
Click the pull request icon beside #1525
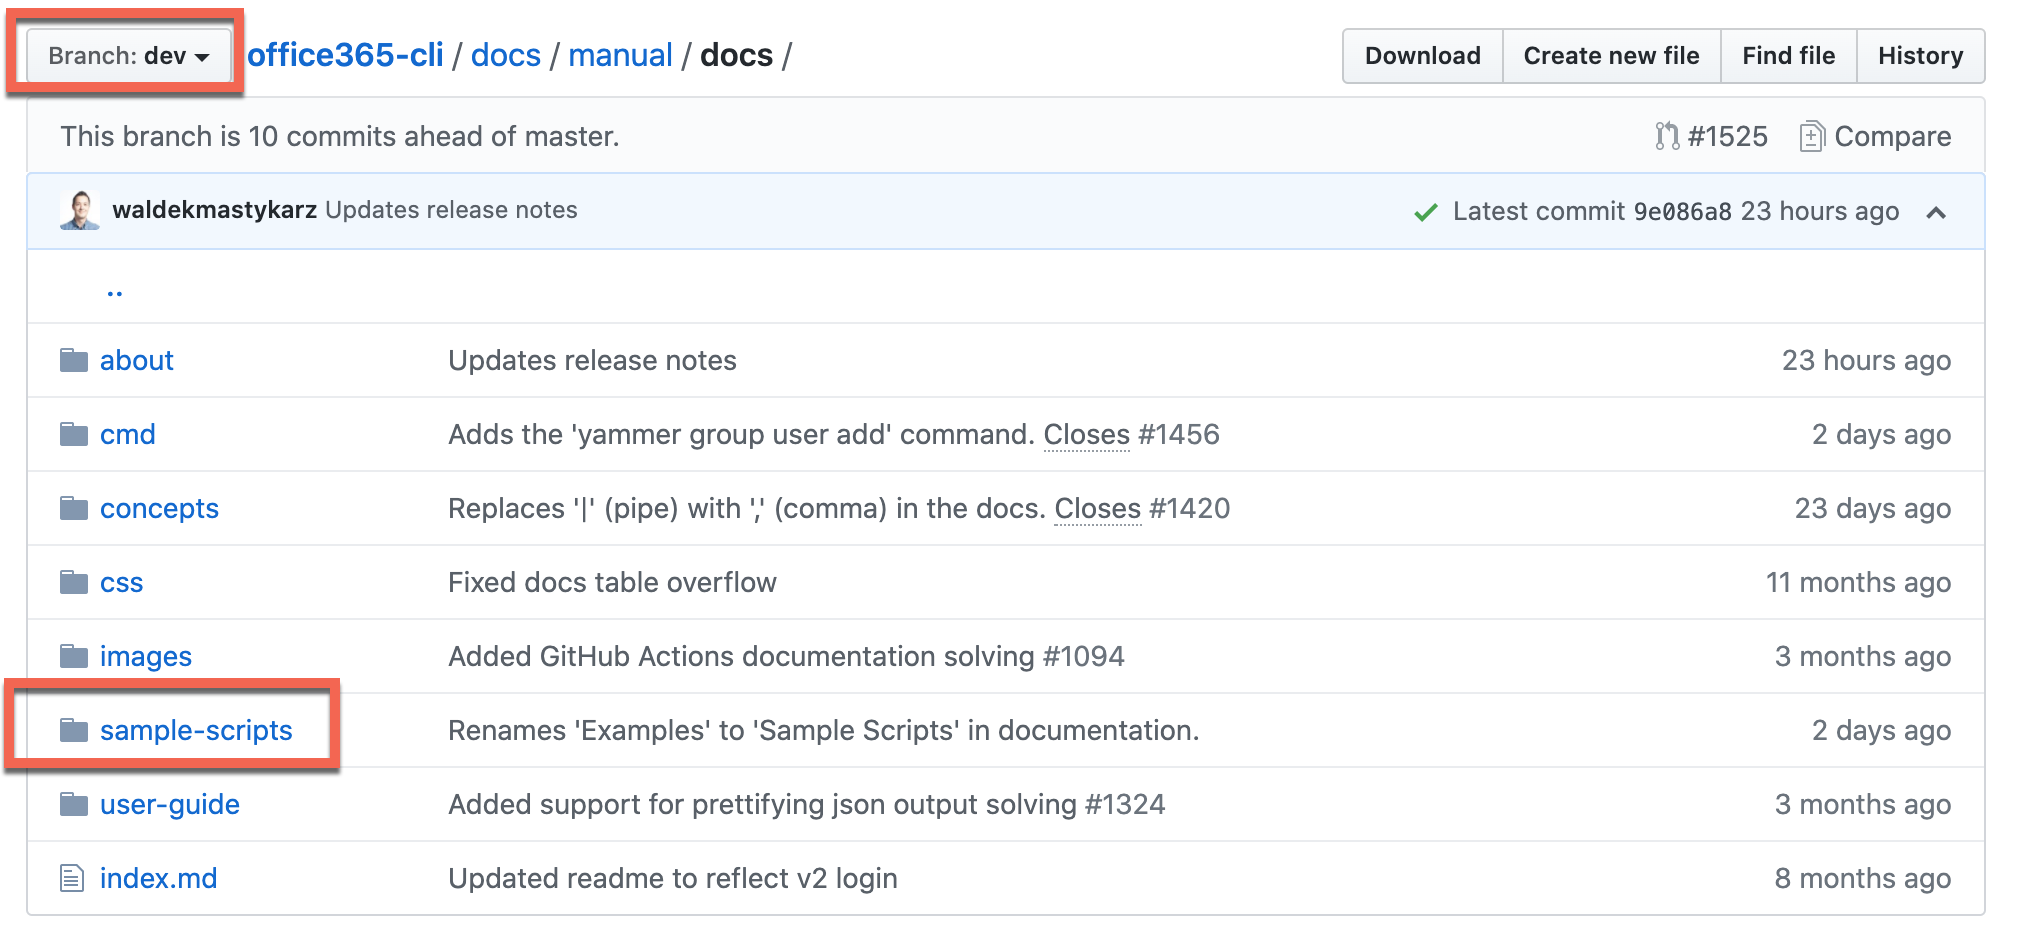point(1666,136)
